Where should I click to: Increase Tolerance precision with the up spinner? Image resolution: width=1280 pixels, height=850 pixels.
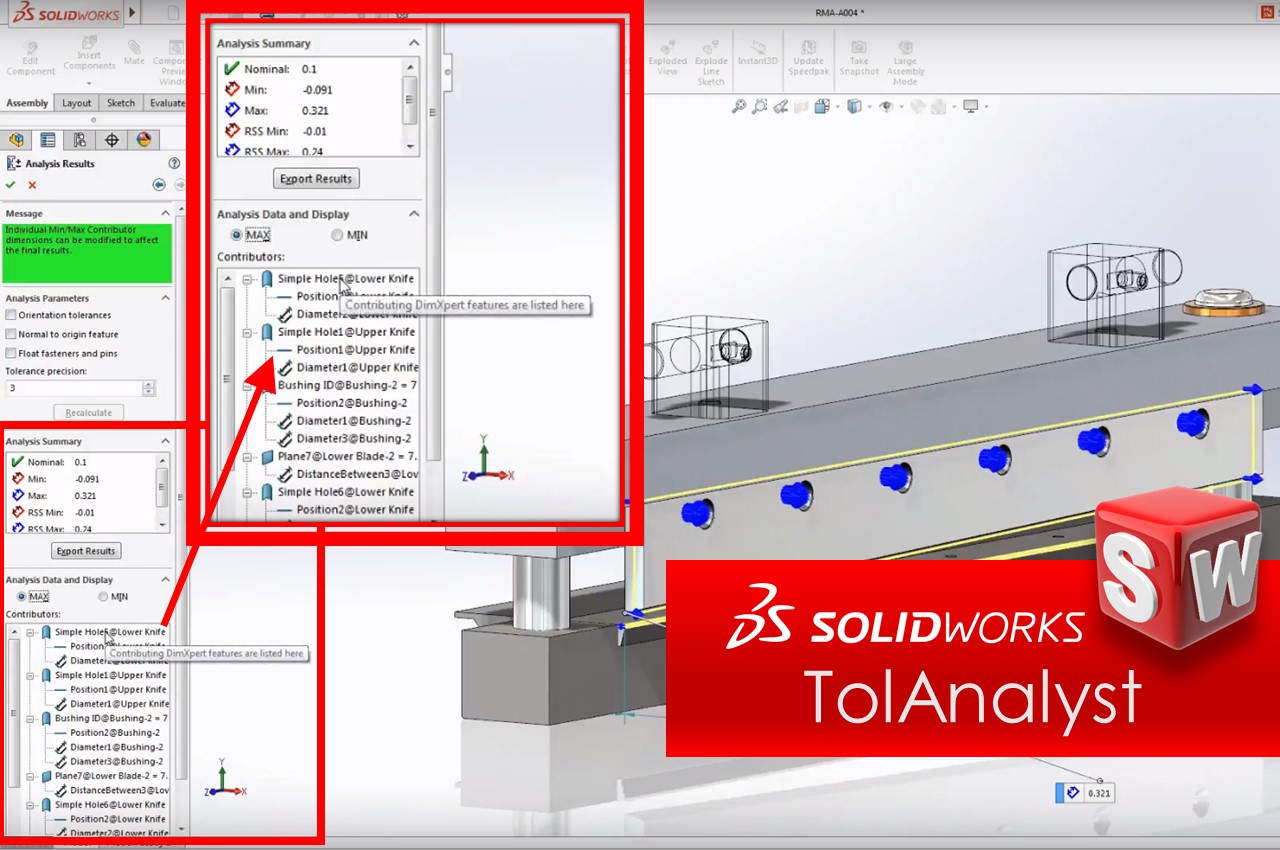pyautogui.click(x=149, y=384)
